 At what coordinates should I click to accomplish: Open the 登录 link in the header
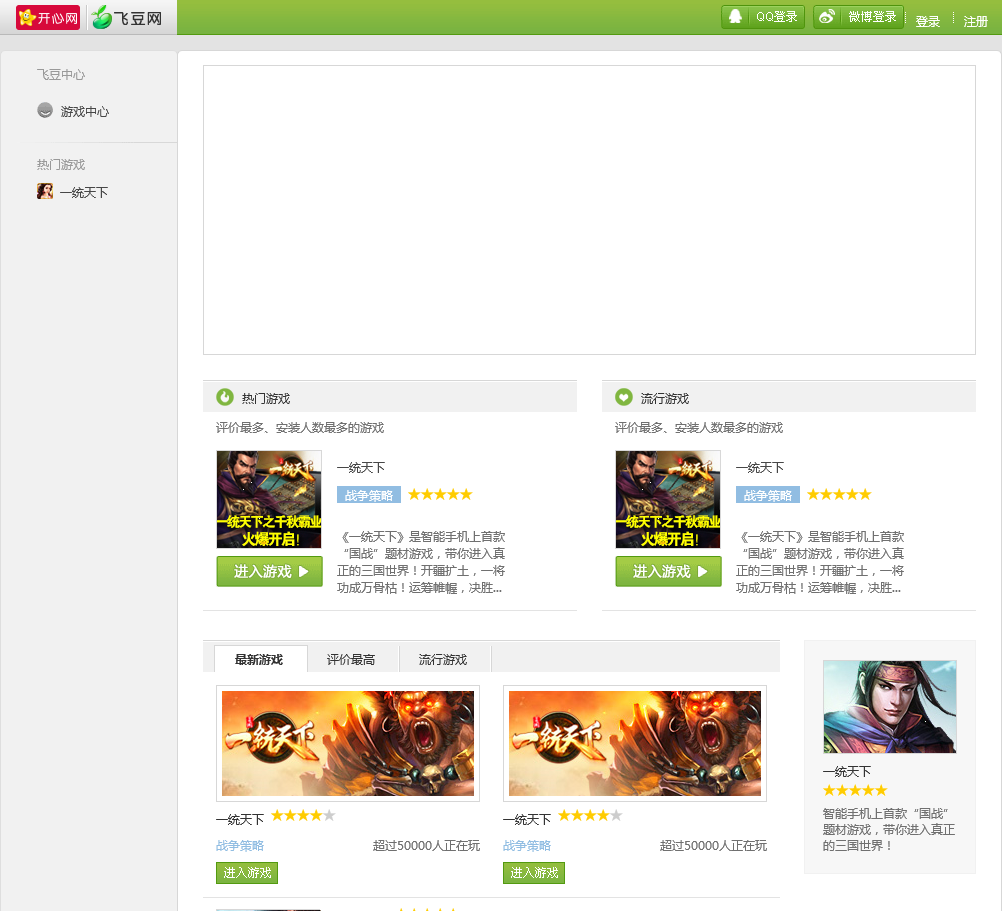[x=927, y=22]
